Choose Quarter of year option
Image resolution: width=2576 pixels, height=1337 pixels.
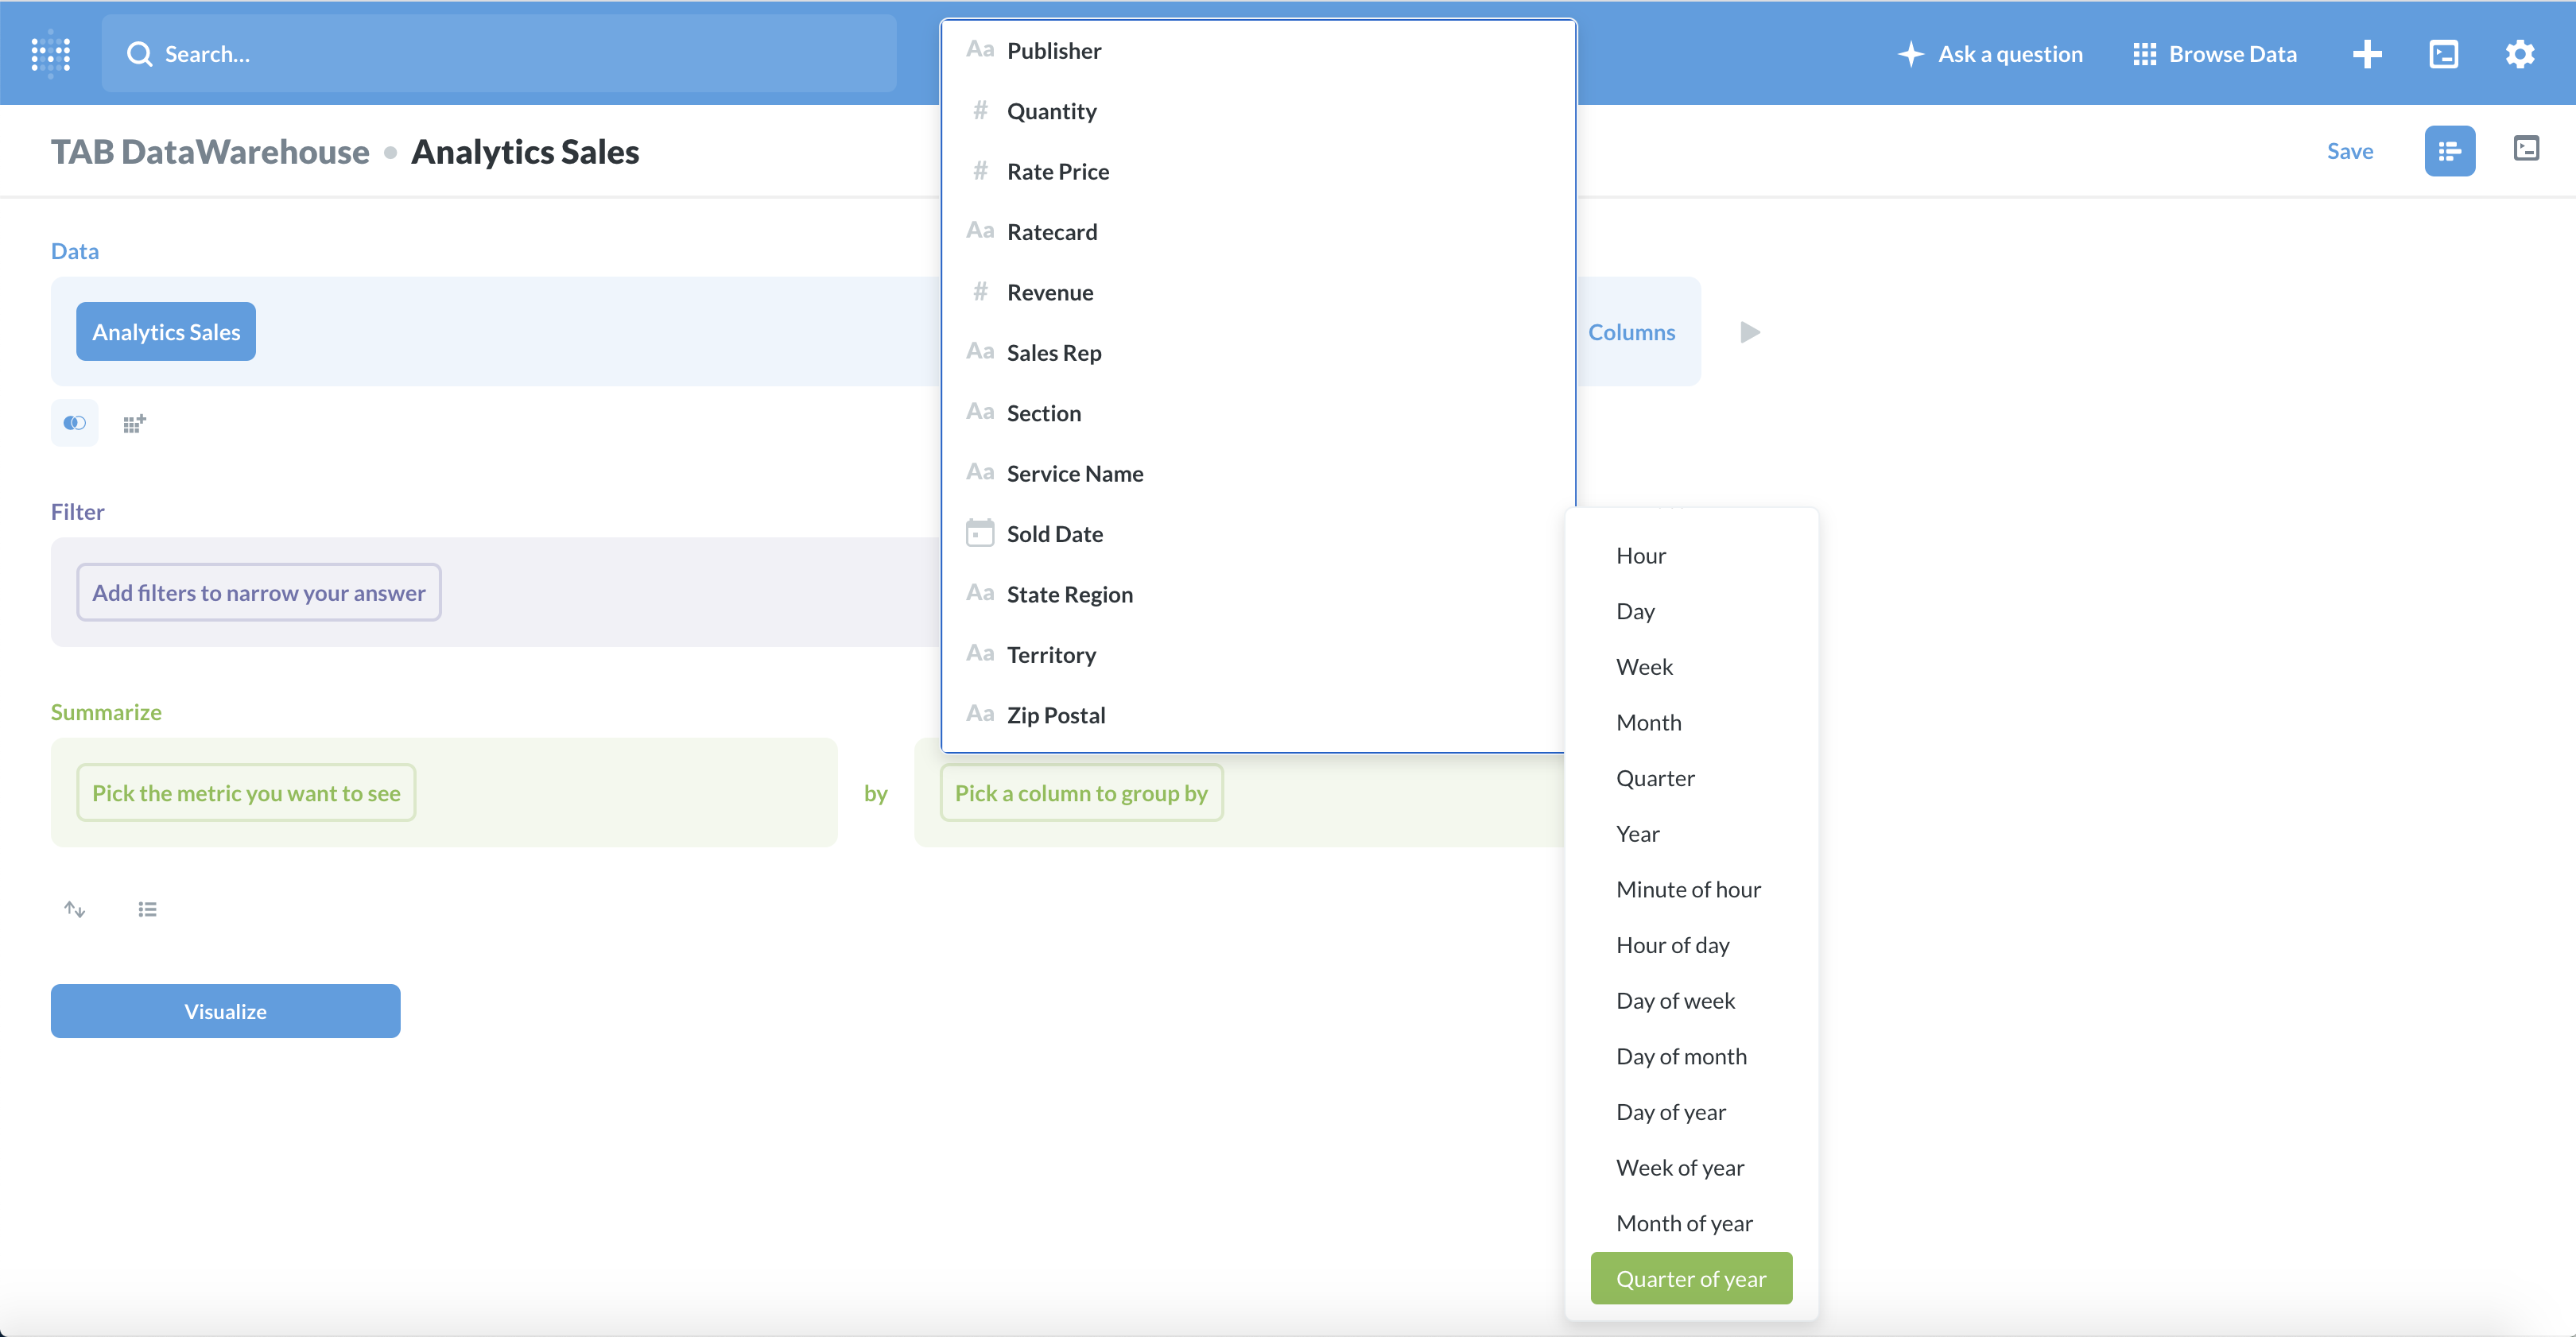[x=1690, y=1278]
